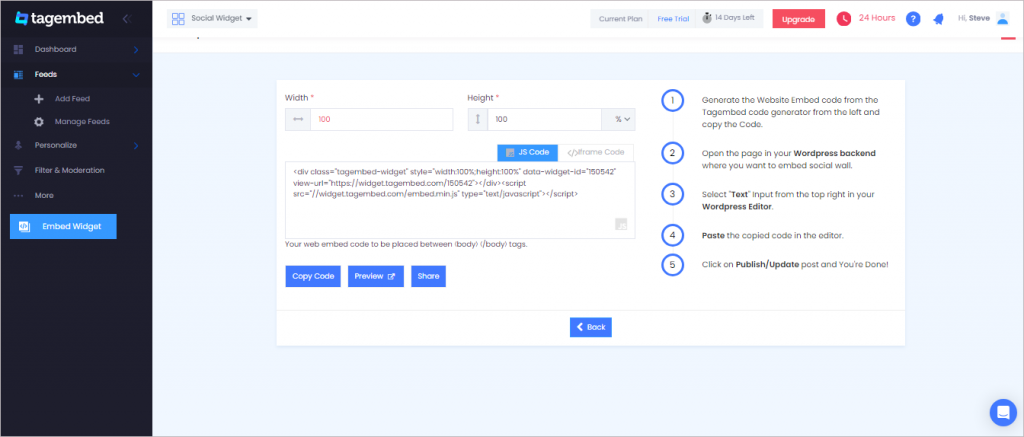Screen dimensions: 1024x437
Task: Click the Embed Widget button
Action: pos(63,227)
